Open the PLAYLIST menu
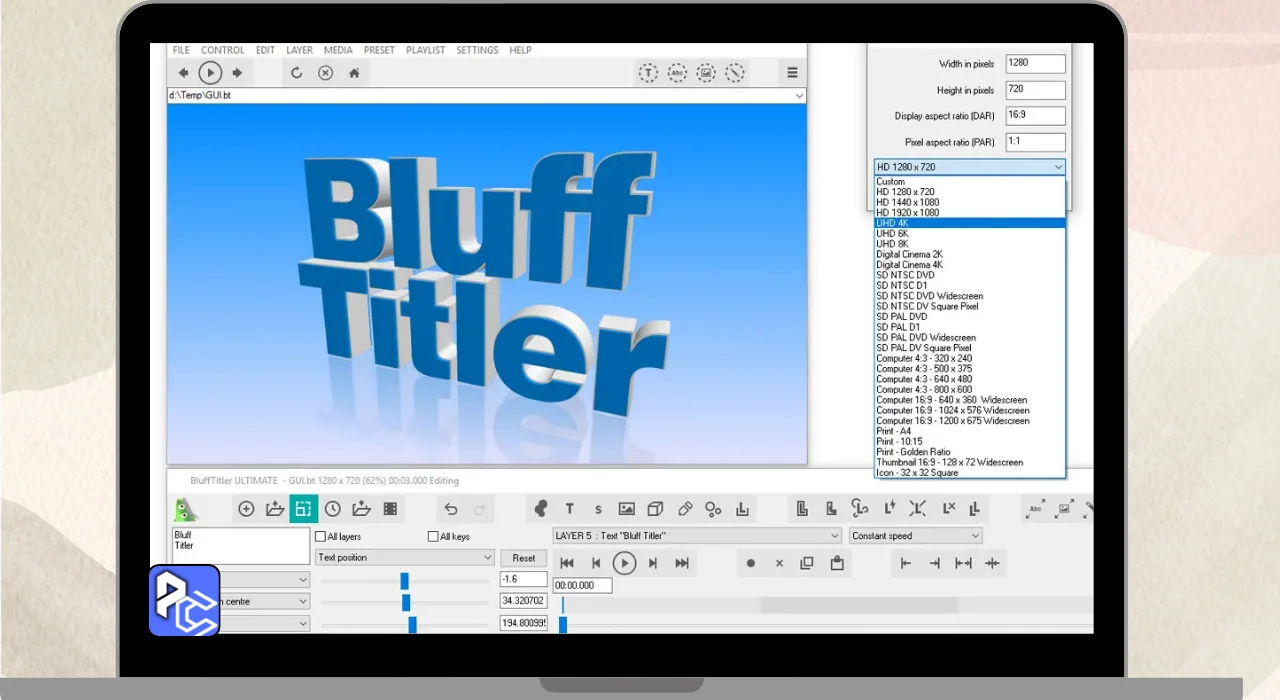This screenshot has width=1280, height=700. click(x=426, y=50)
